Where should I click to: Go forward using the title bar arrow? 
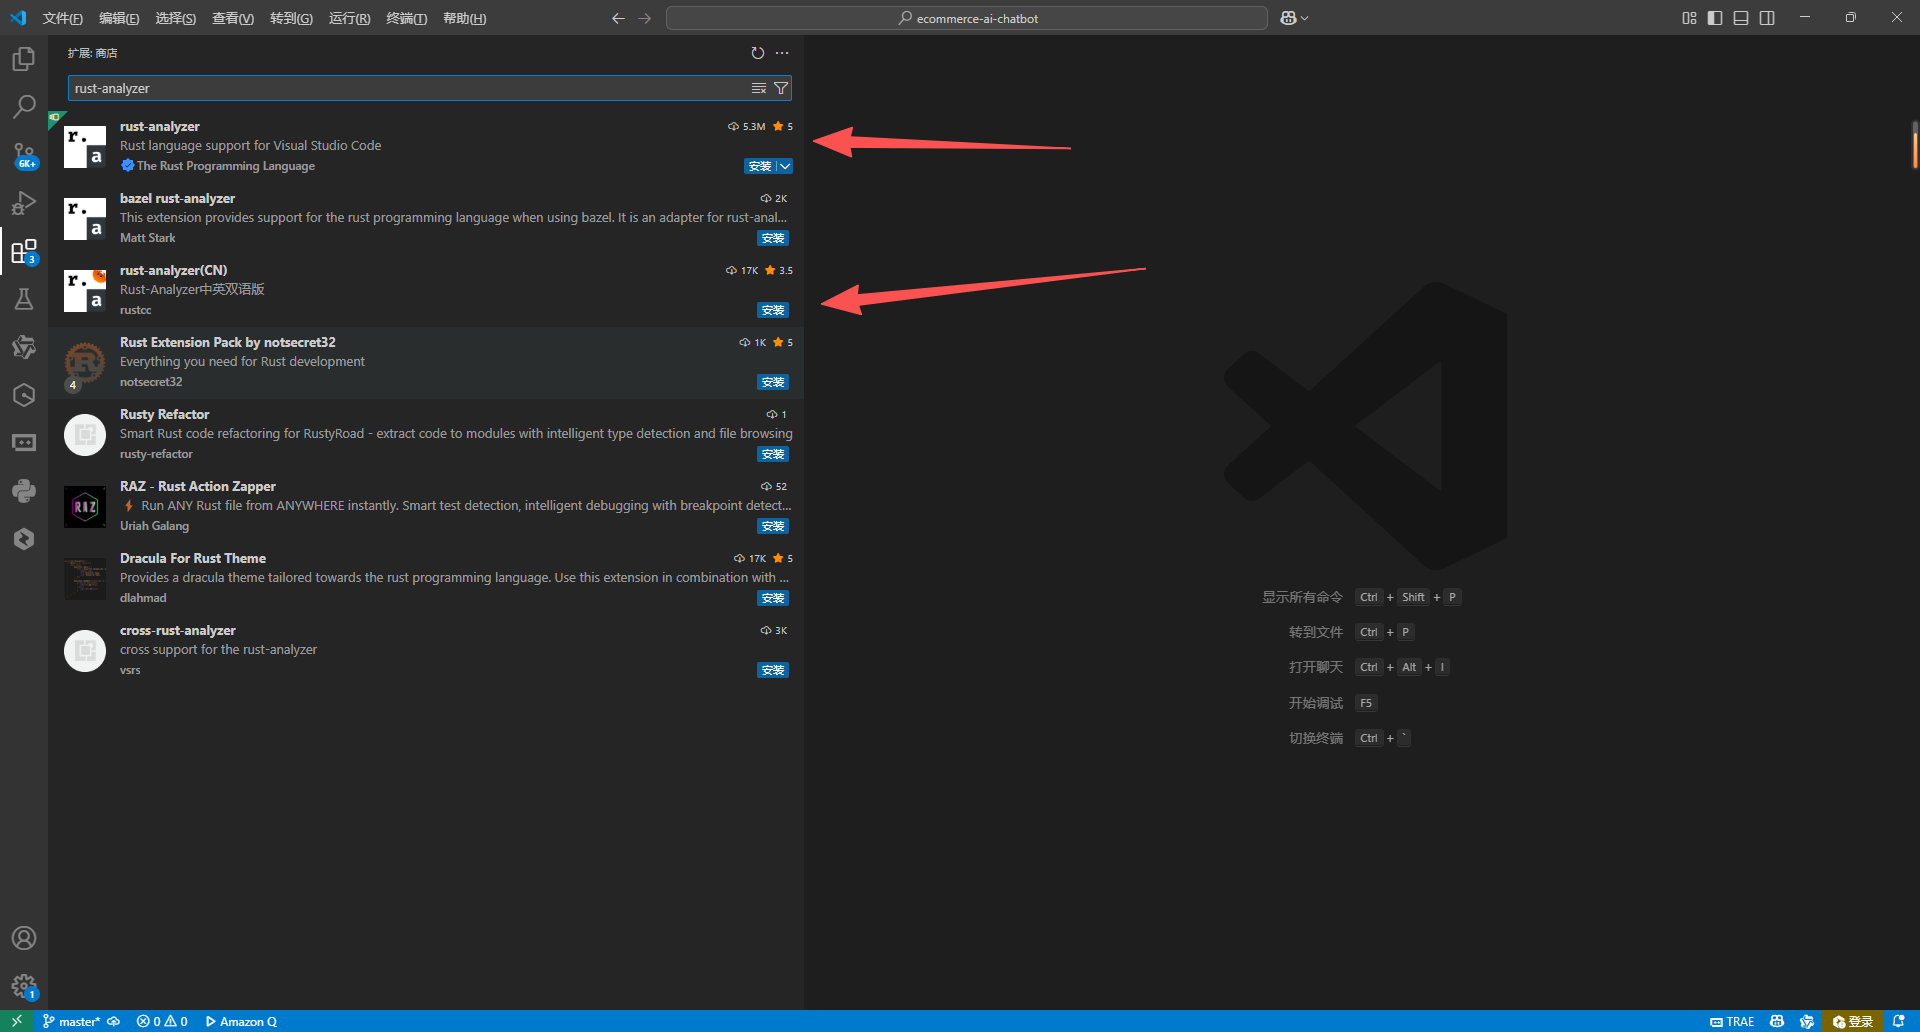coord(645,18)
